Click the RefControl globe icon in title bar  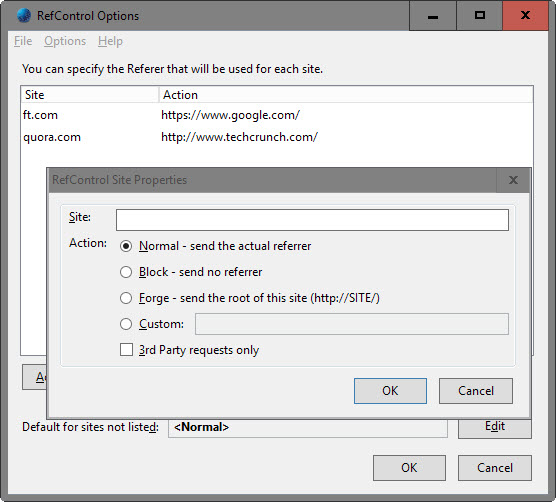click(24, 16)
